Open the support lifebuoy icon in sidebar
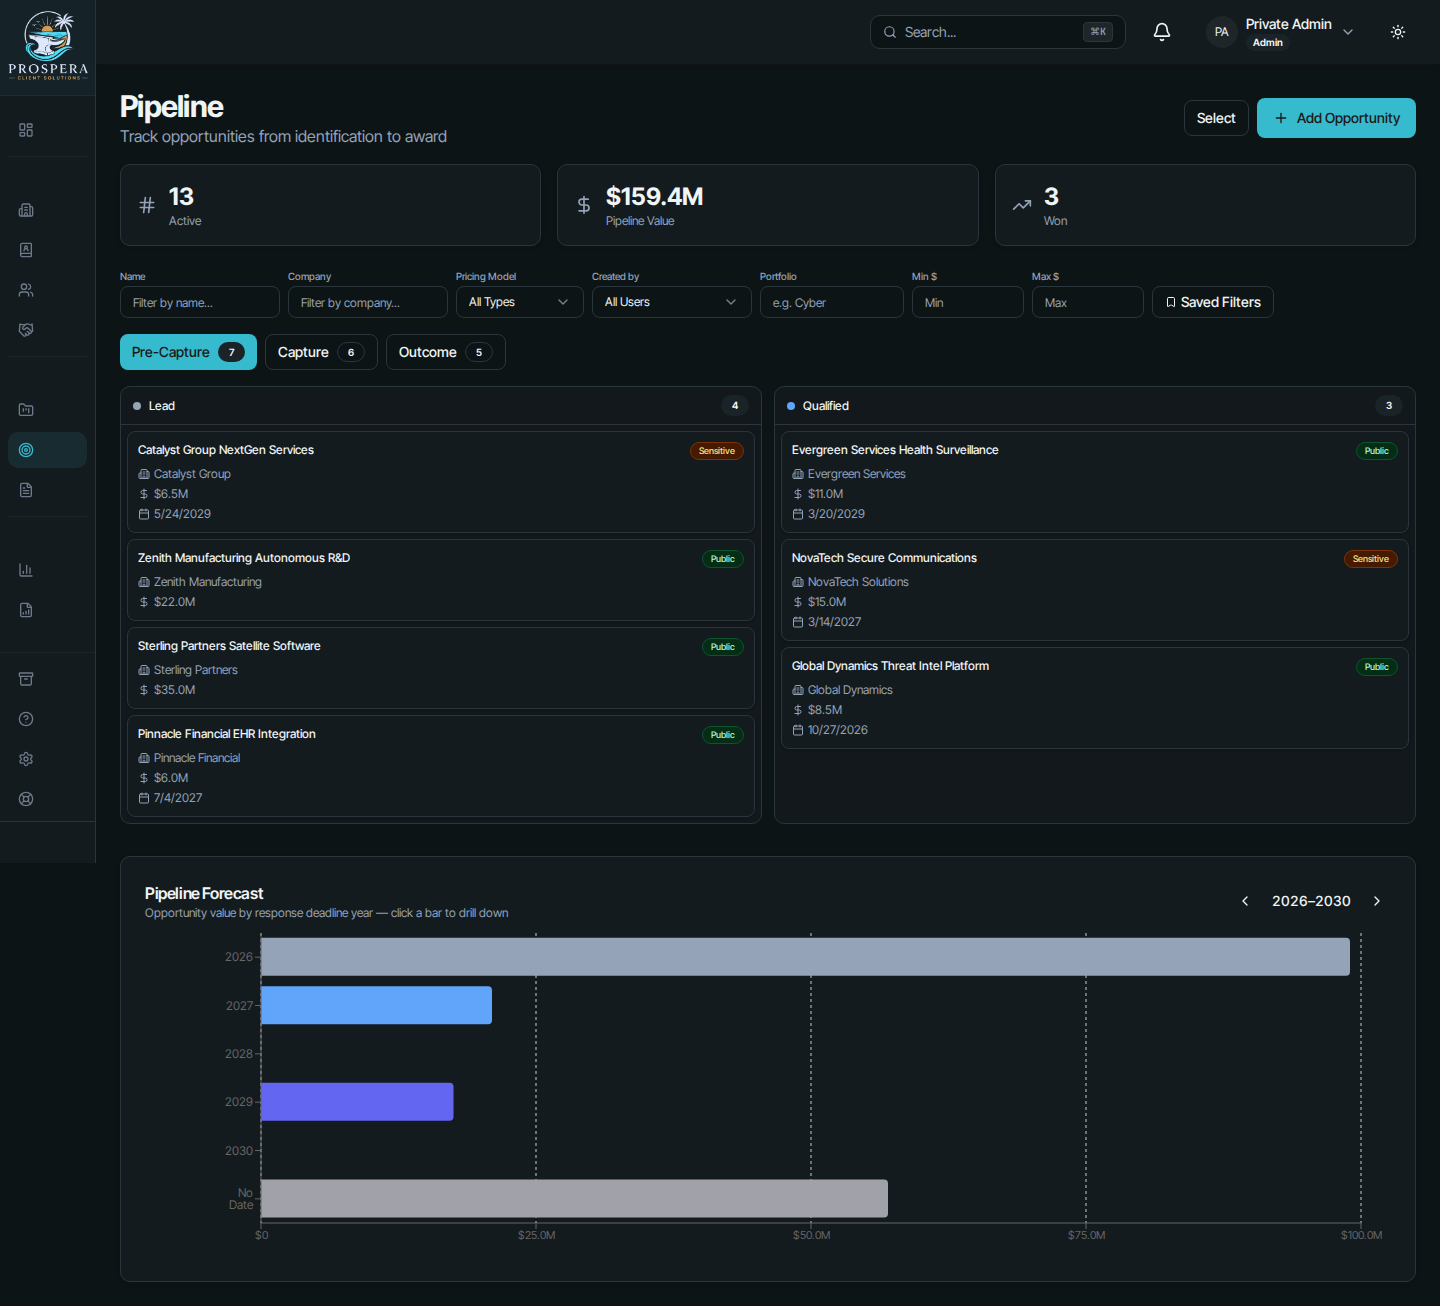Screen dimensions: 1440x1306 point(26,799)
